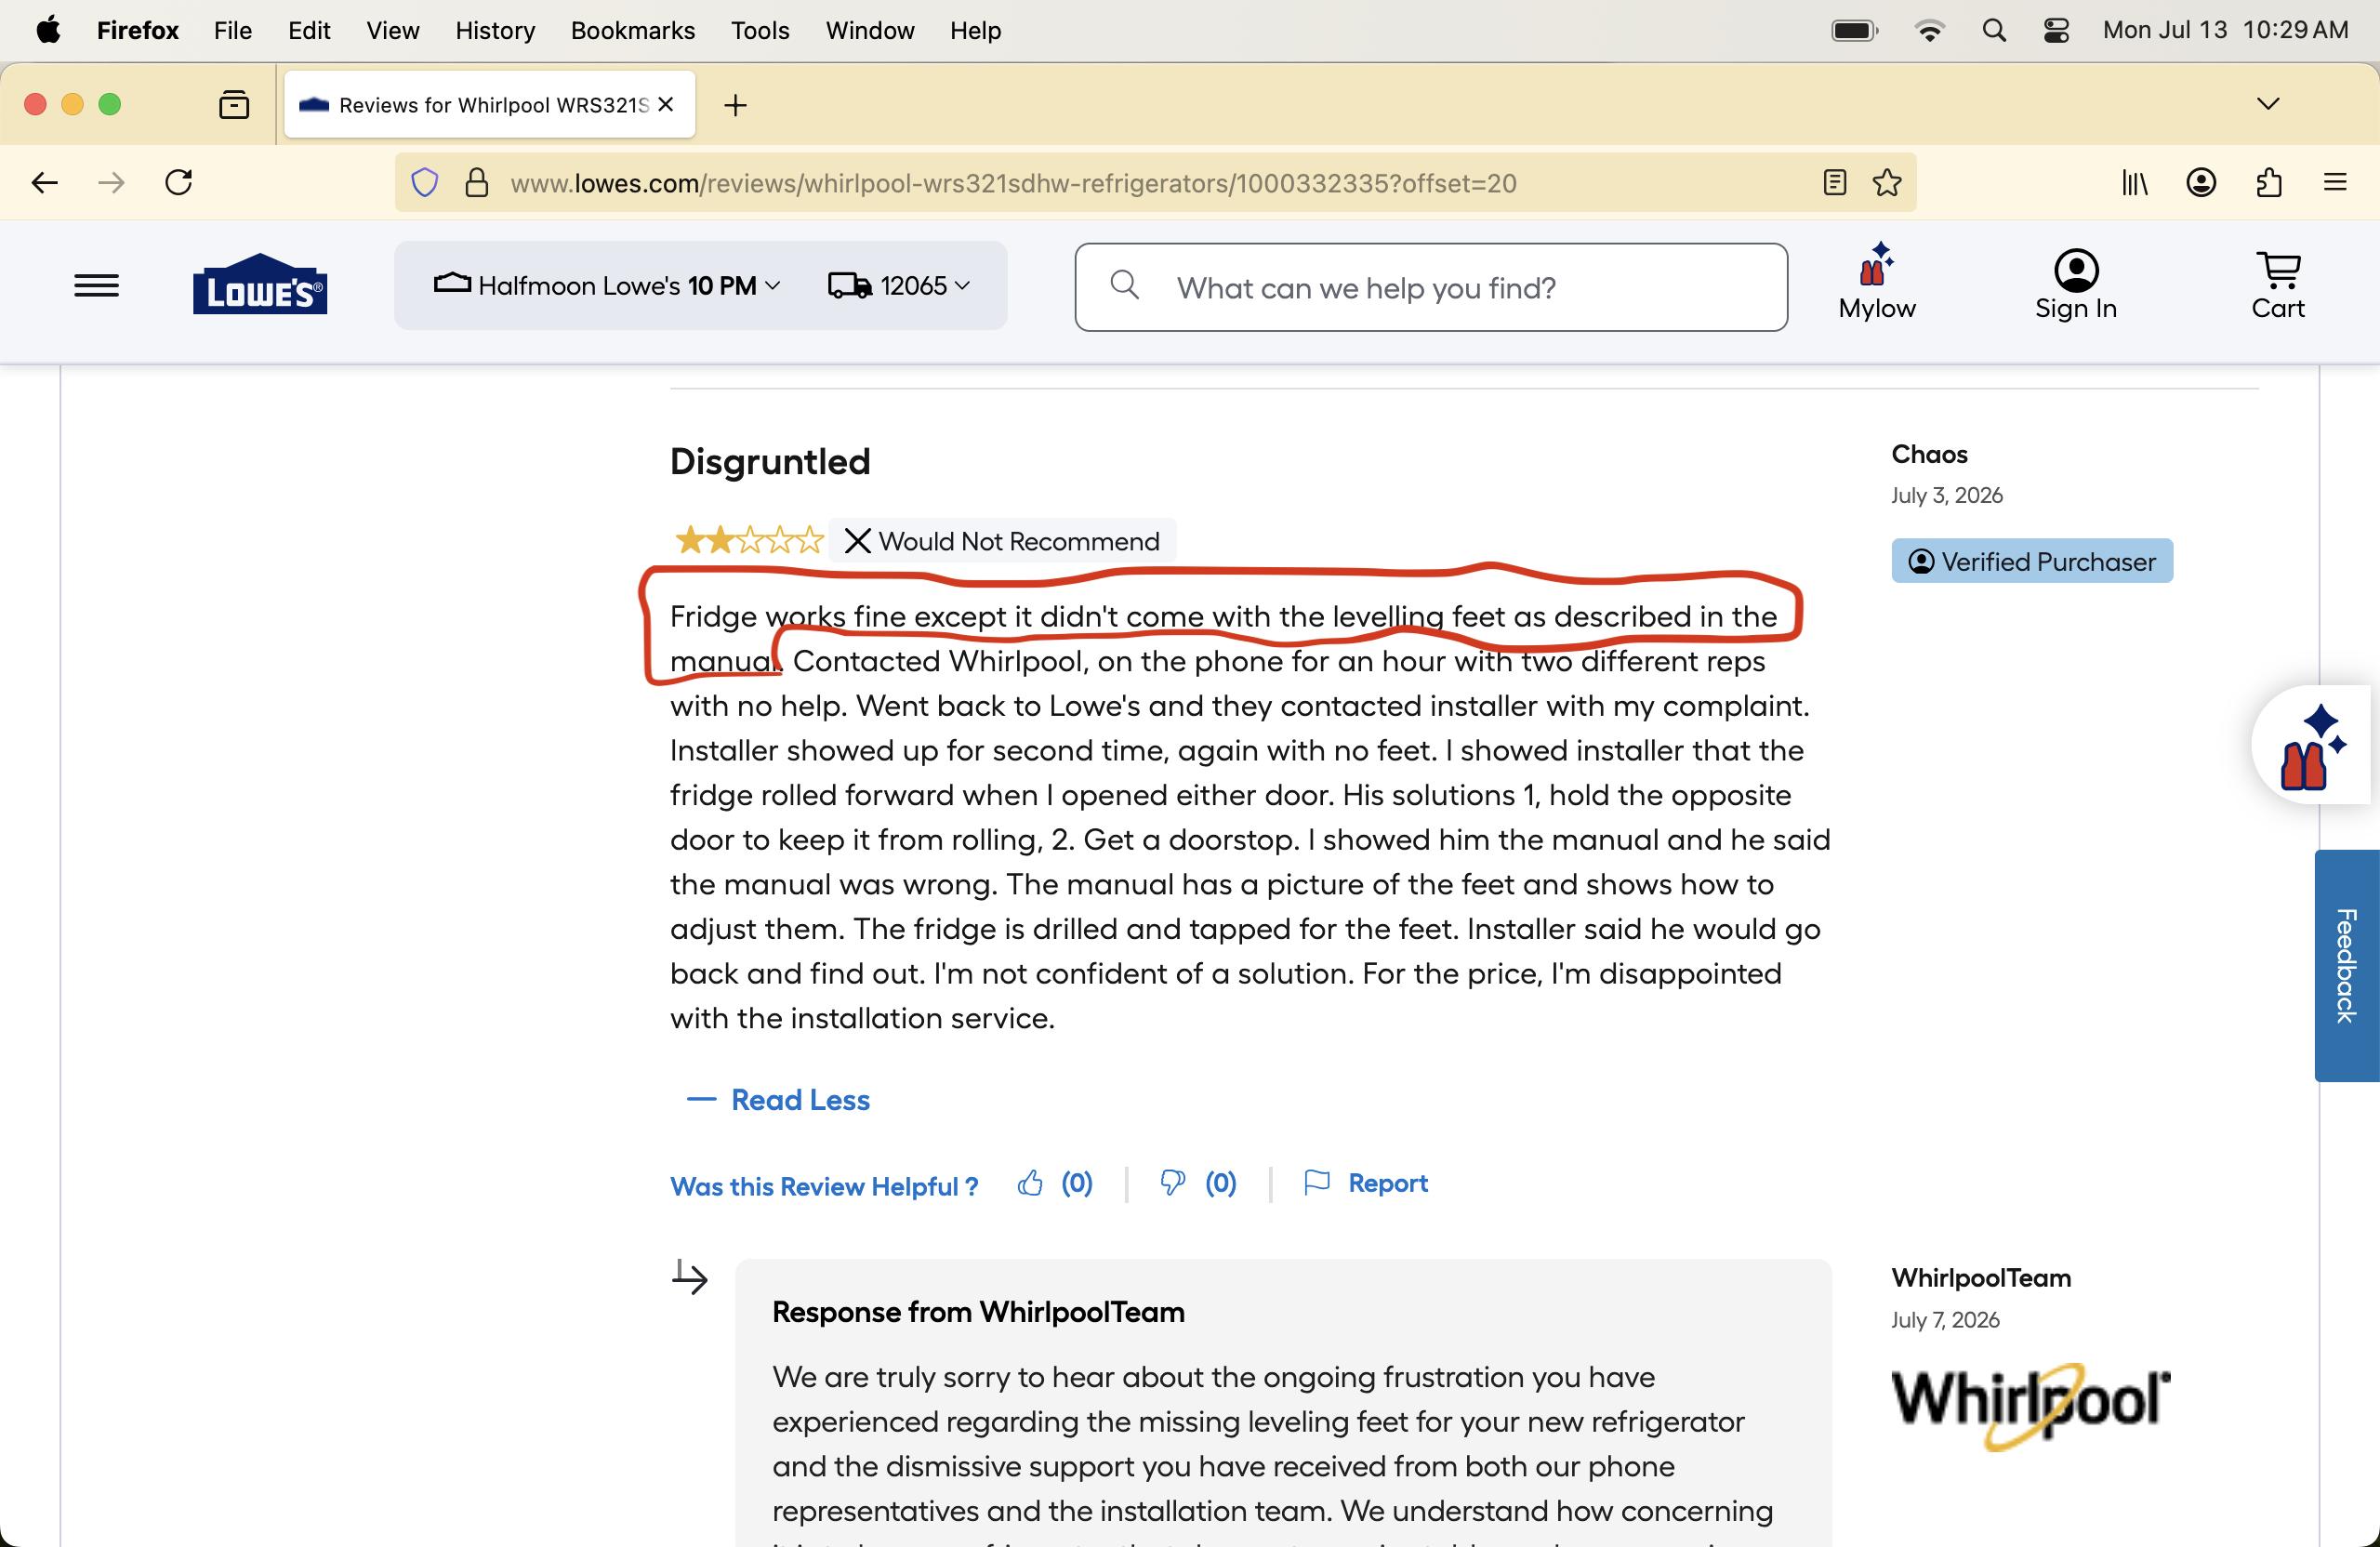2380x1547 pixels.
Task: Expand the 12065 delivery zip dropdown
Action: (899, 286)
